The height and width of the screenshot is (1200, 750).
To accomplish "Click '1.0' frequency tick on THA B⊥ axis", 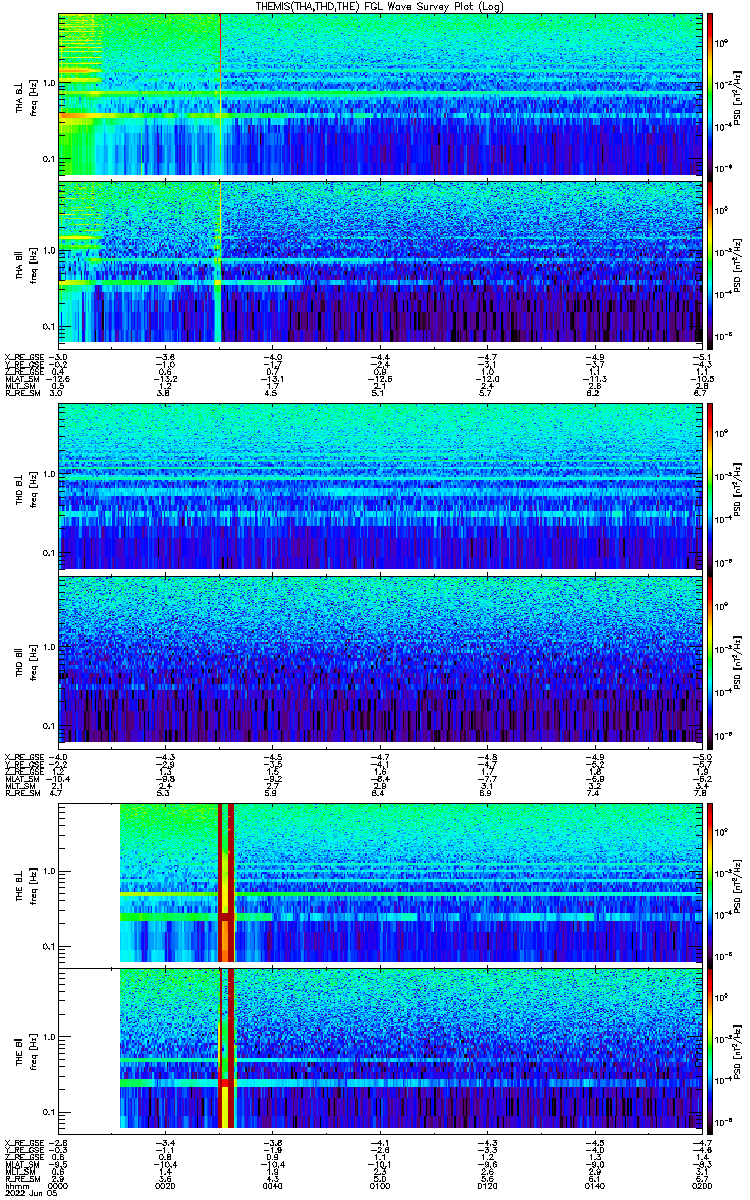I will pos(48,85).
